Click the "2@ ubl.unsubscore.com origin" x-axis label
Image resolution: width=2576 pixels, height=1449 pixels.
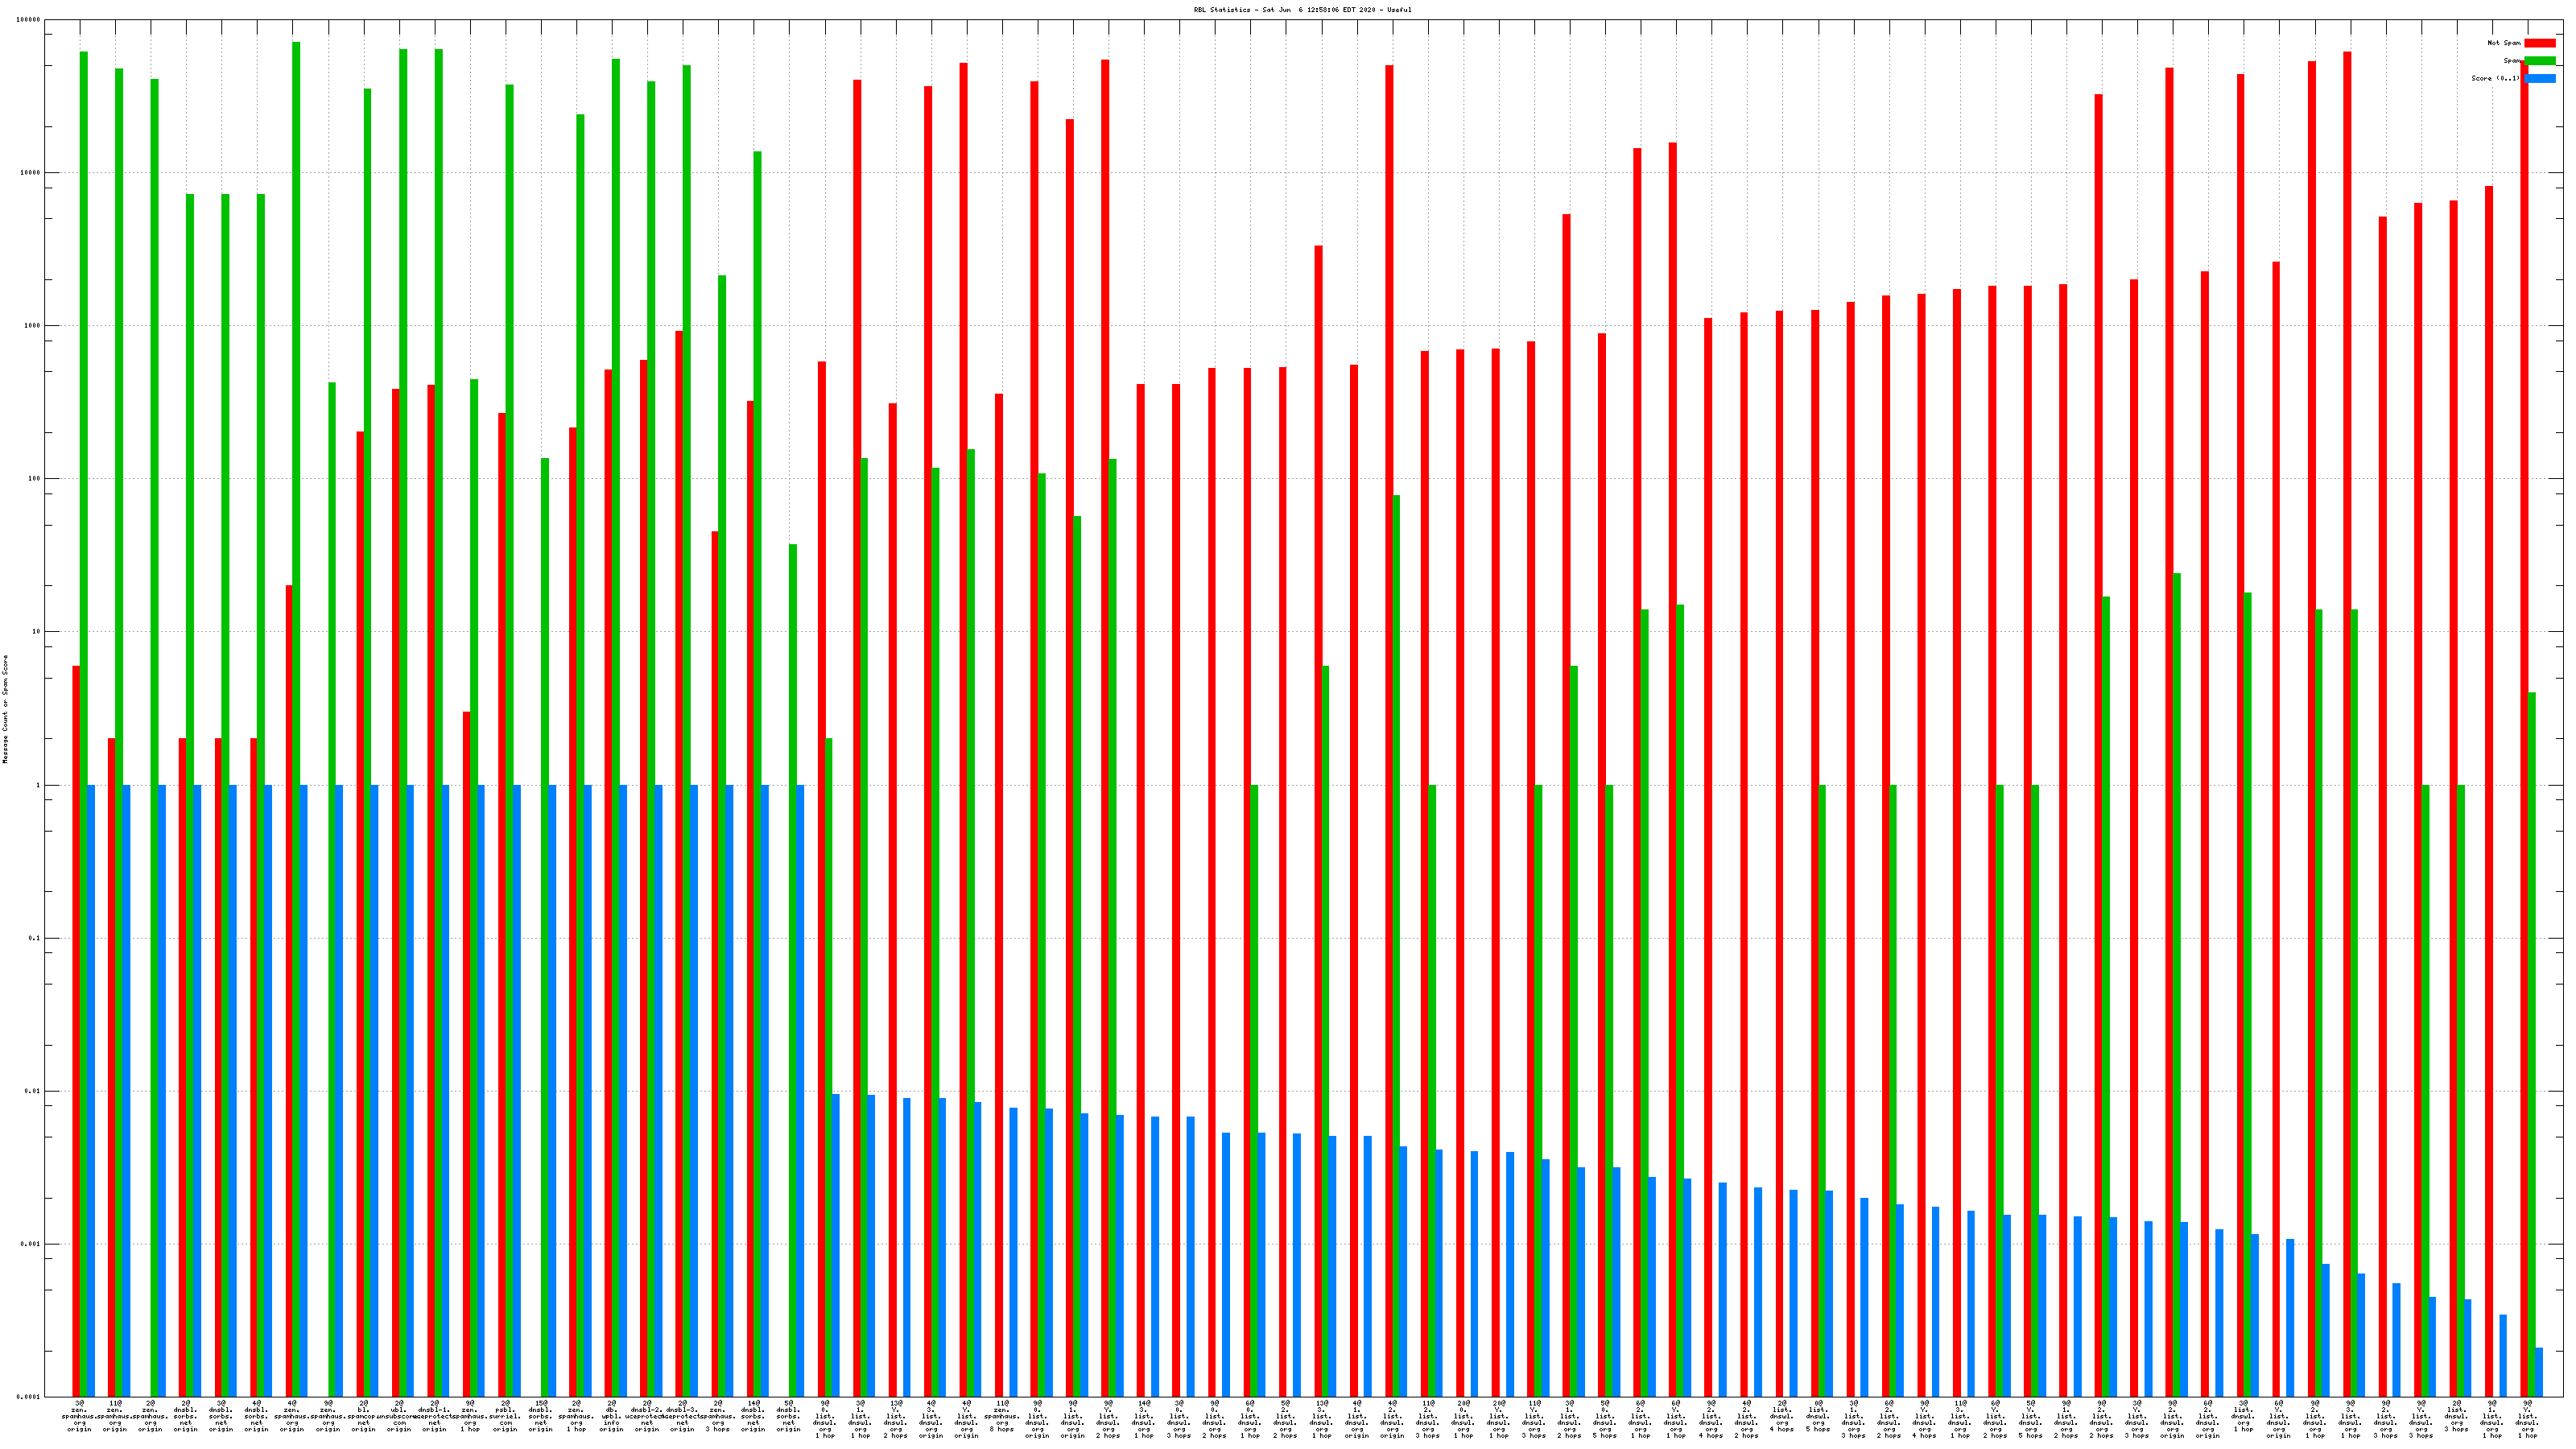pos(399,1416)
